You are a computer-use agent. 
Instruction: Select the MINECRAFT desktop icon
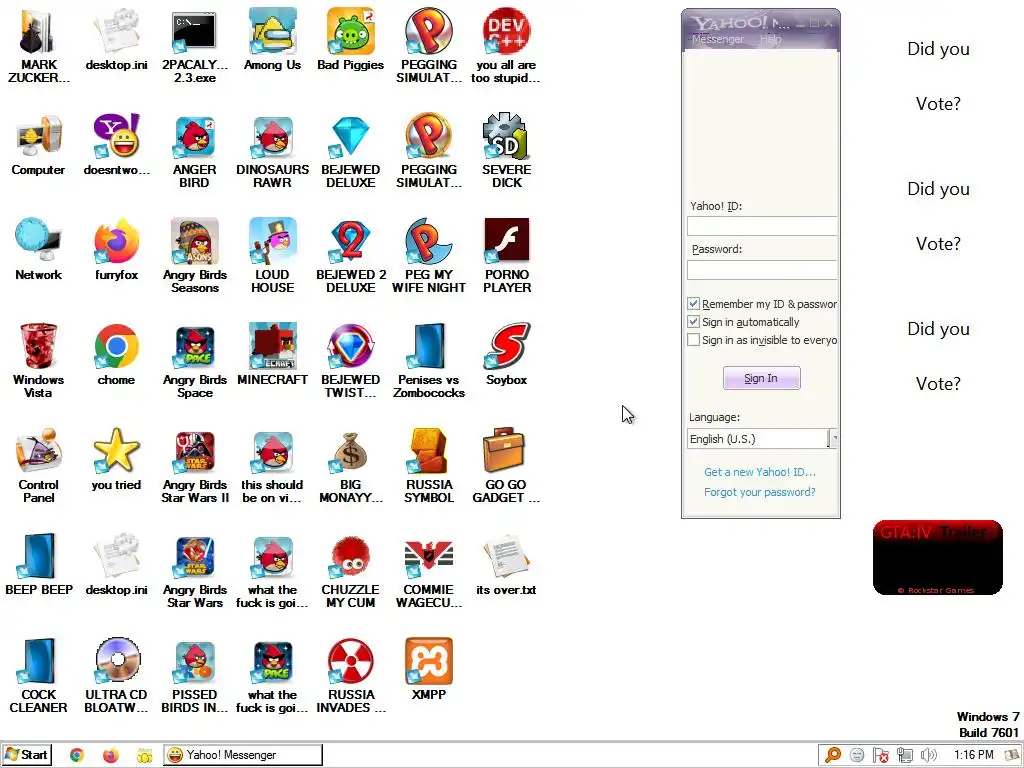click(x=272, y=355)
